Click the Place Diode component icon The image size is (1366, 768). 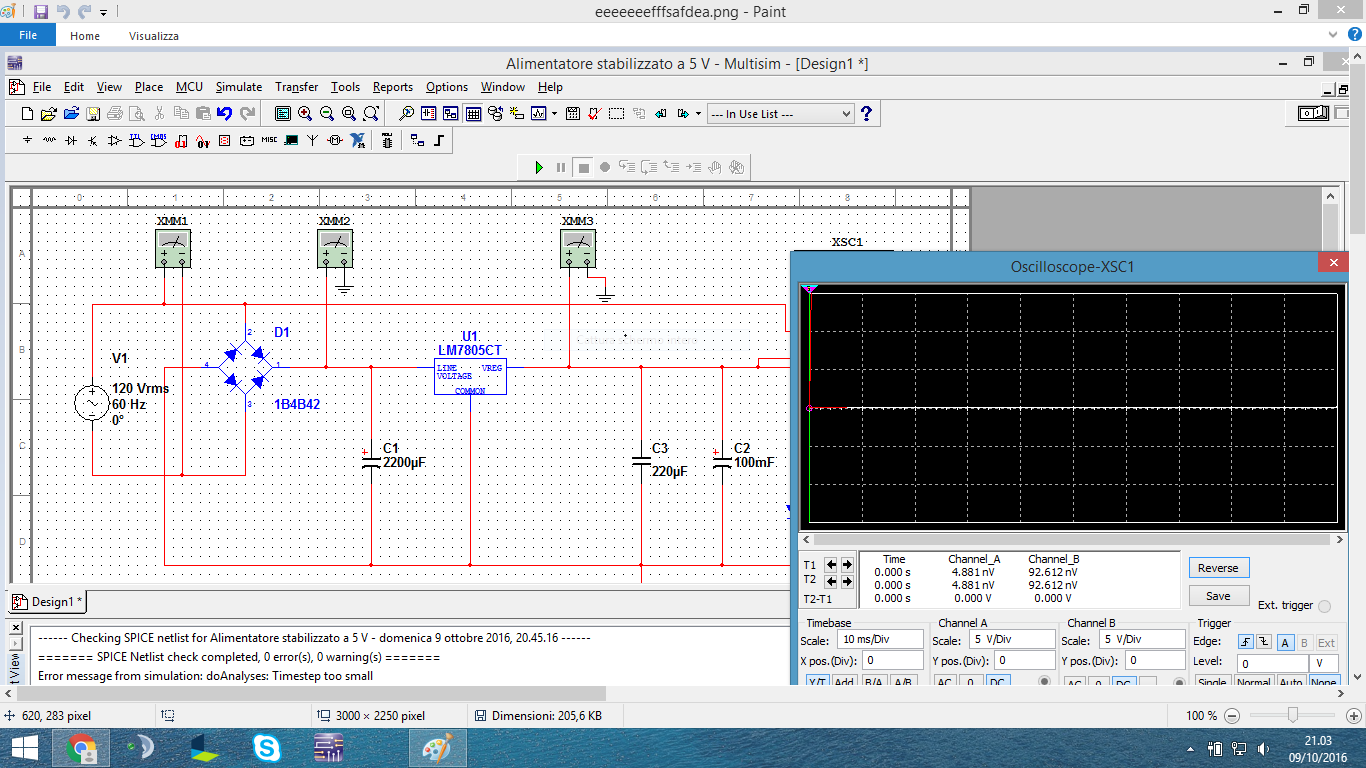pos(71,141)
